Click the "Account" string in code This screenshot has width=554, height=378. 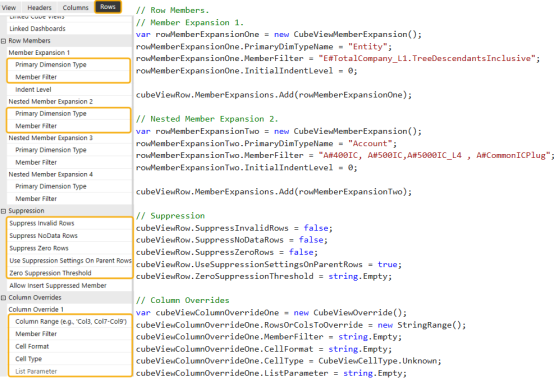tap(370, 143)
